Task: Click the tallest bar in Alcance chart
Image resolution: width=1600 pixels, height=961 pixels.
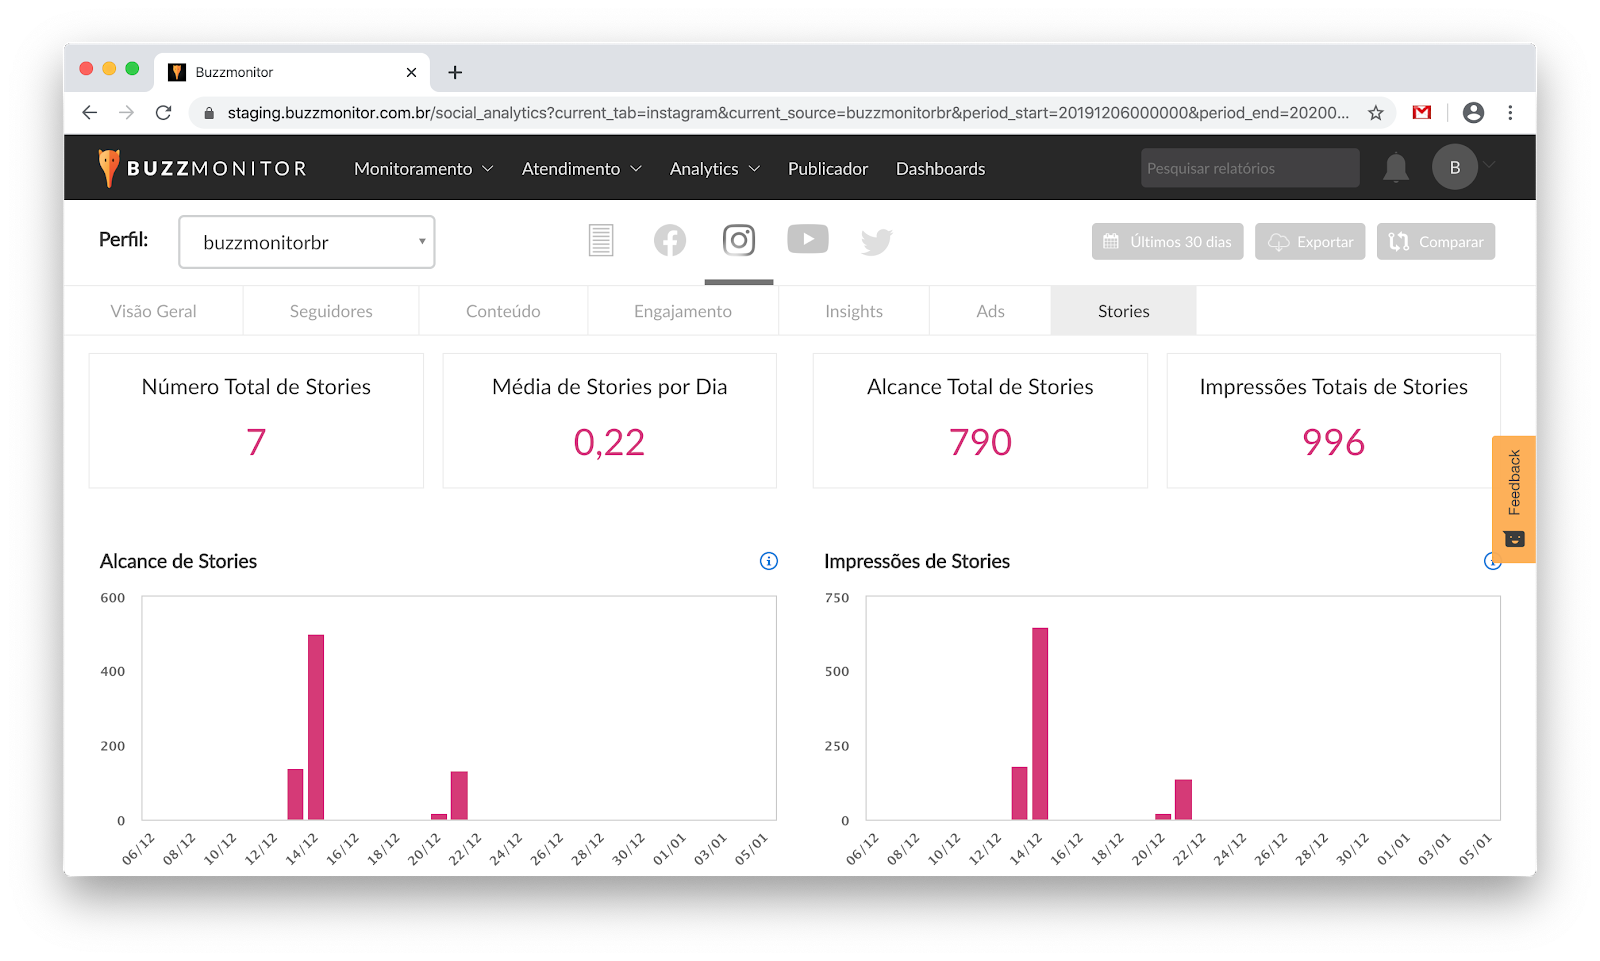Action: (316, 727)
